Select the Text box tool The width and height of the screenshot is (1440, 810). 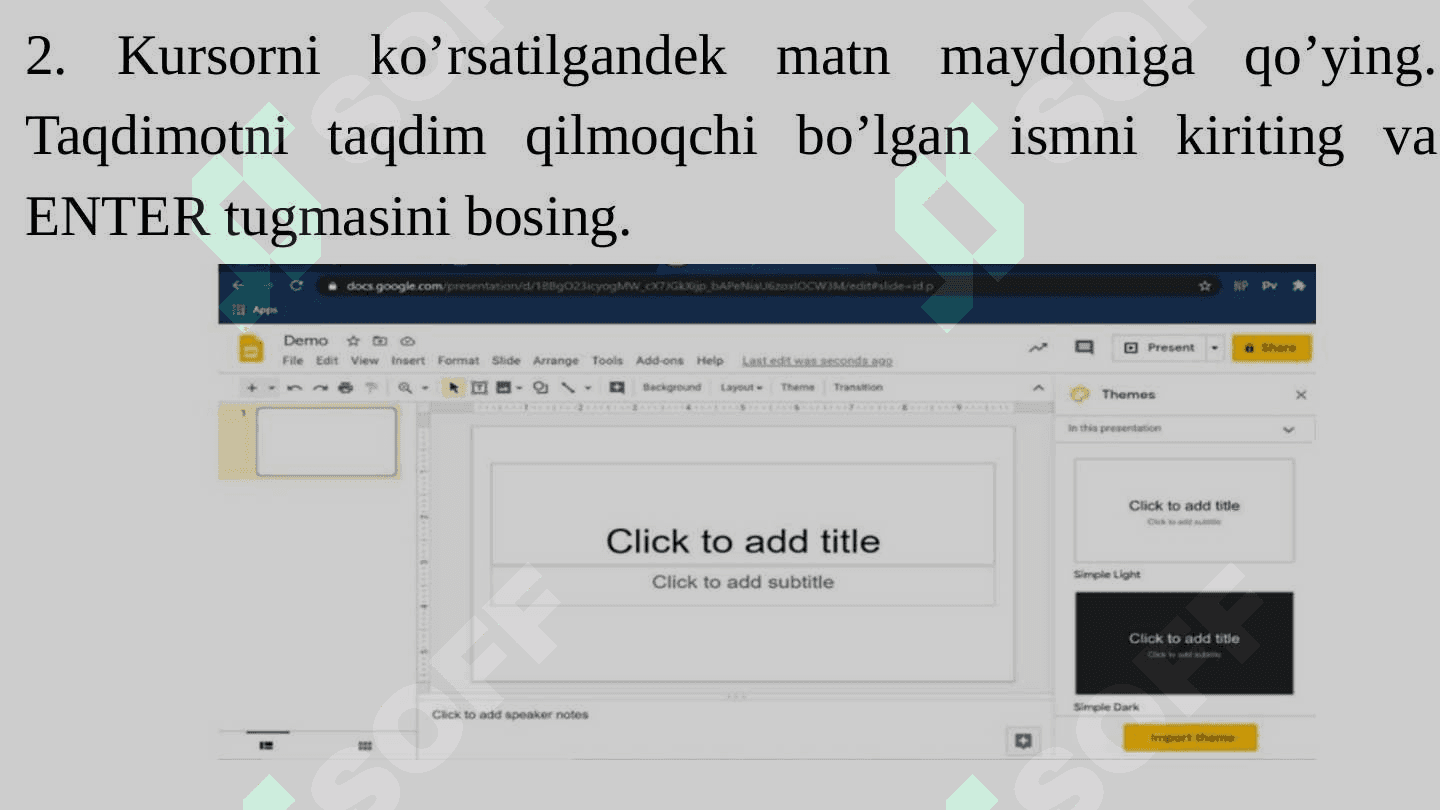click(x=479, y=388)
